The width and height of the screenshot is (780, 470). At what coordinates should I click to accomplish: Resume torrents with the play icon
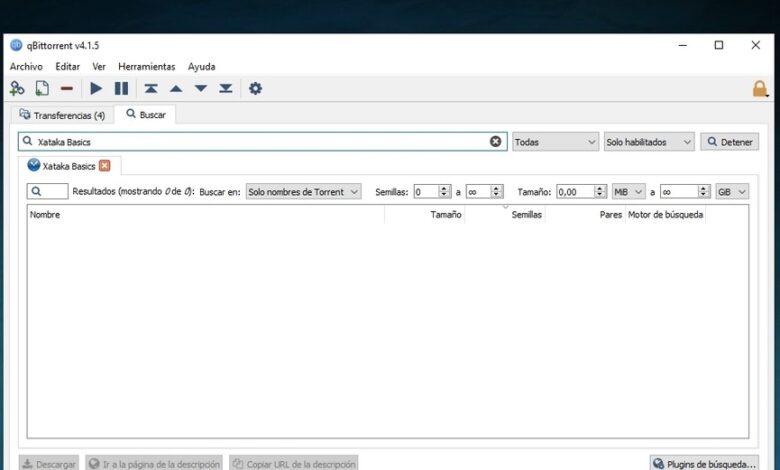point(96,89)
